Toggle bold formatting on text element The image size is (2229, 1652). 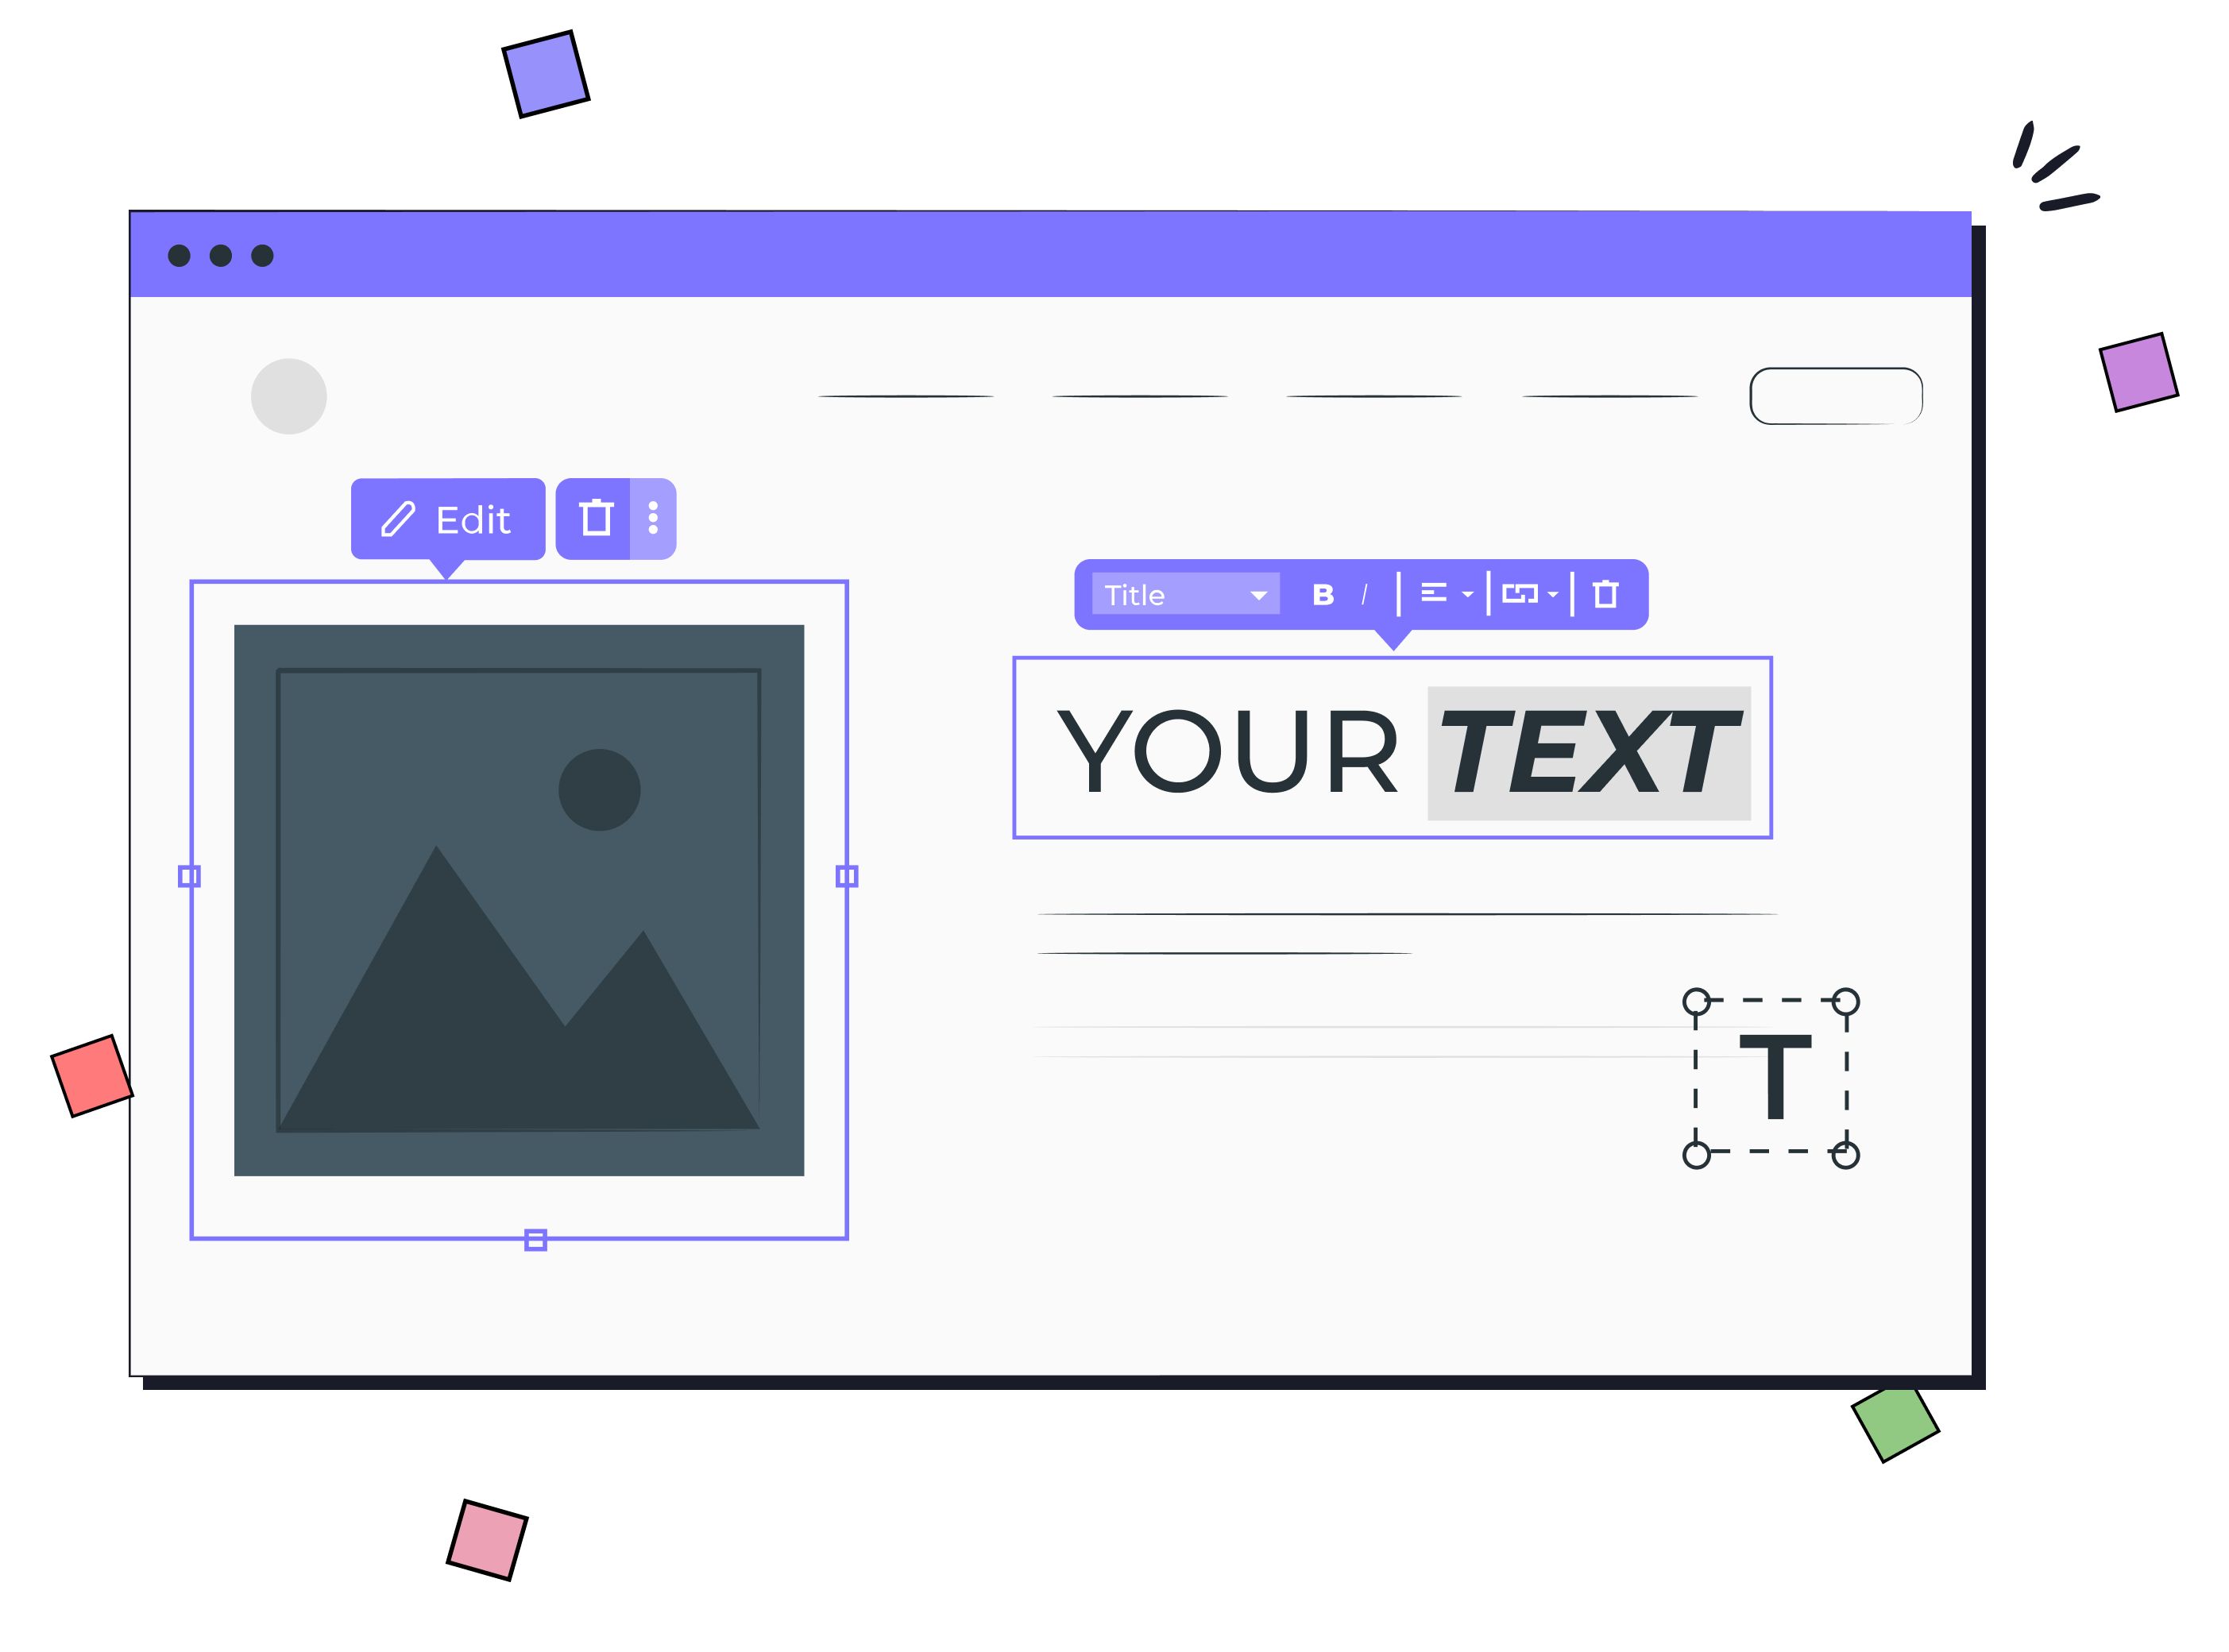(1323, 593)
